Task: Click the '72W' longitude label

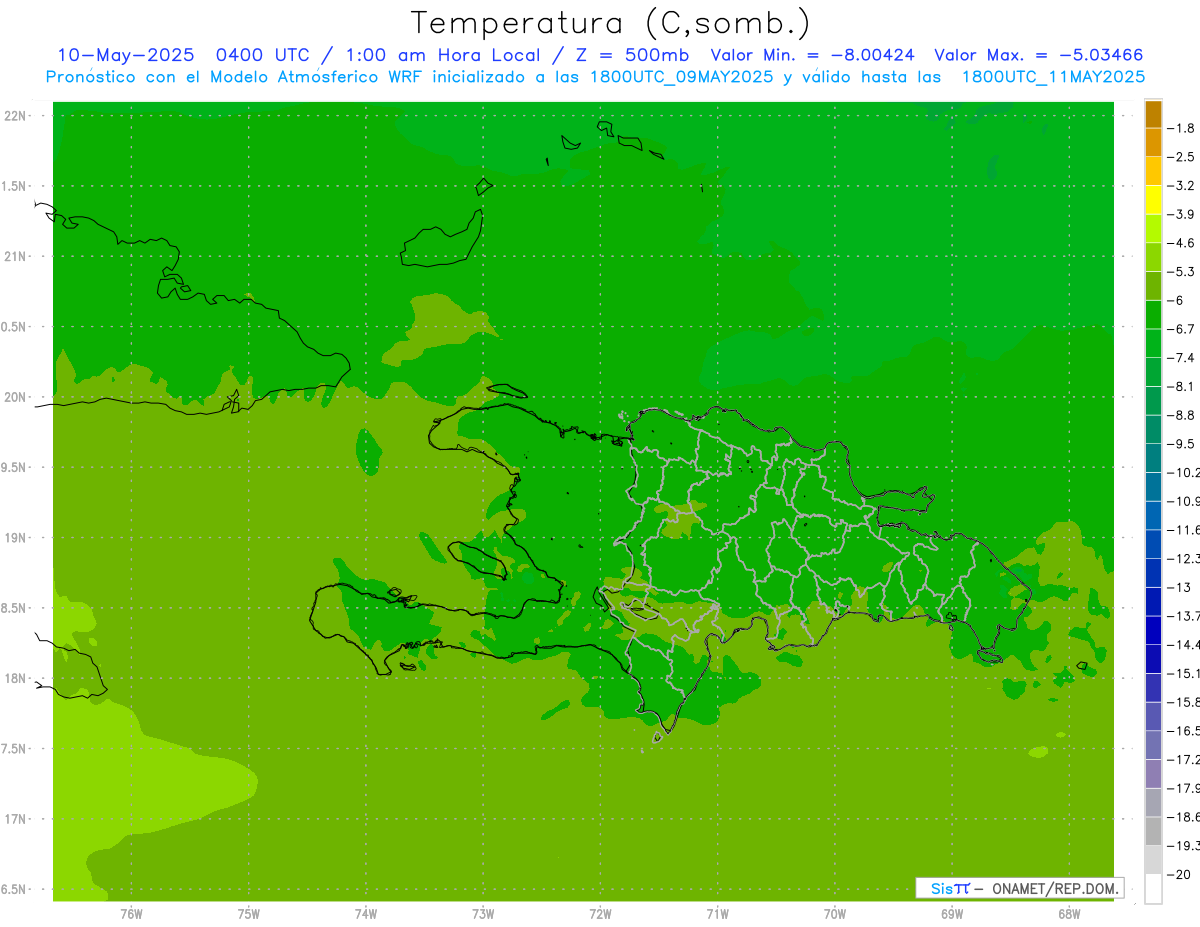Action: tap(601, 913)
